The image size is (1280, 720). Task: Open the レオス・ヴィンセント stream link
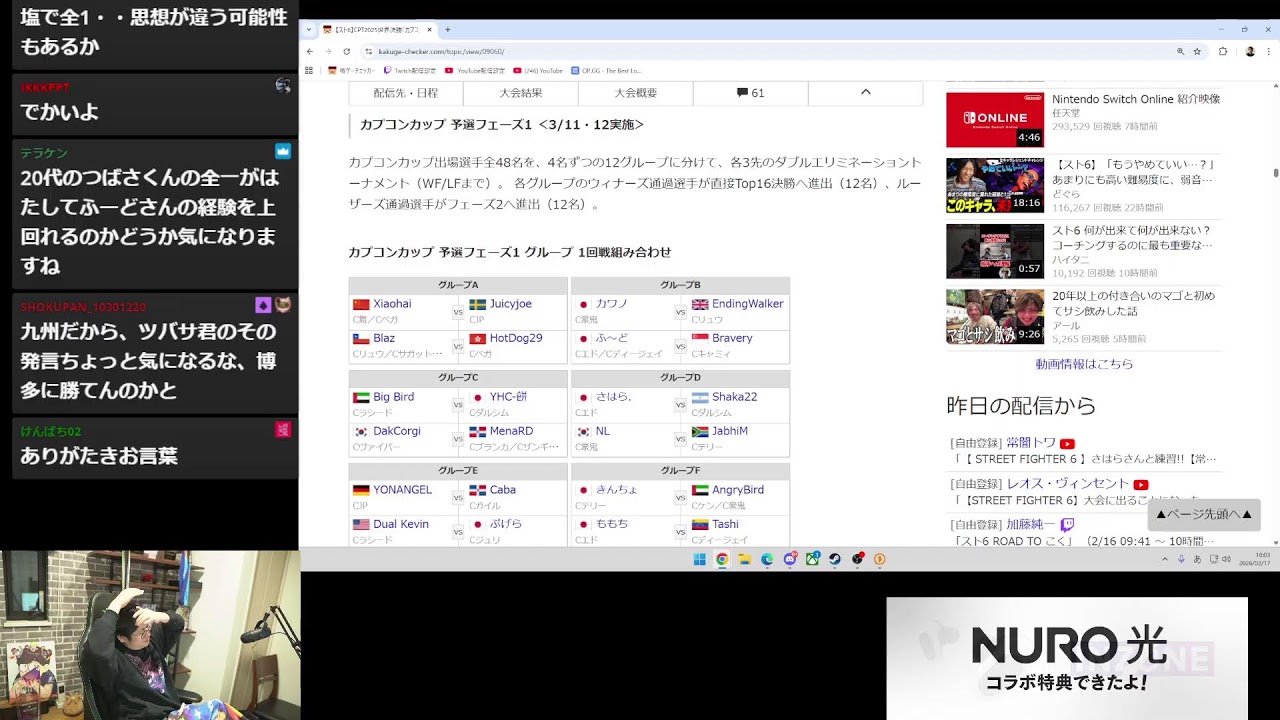point(1068,484)
